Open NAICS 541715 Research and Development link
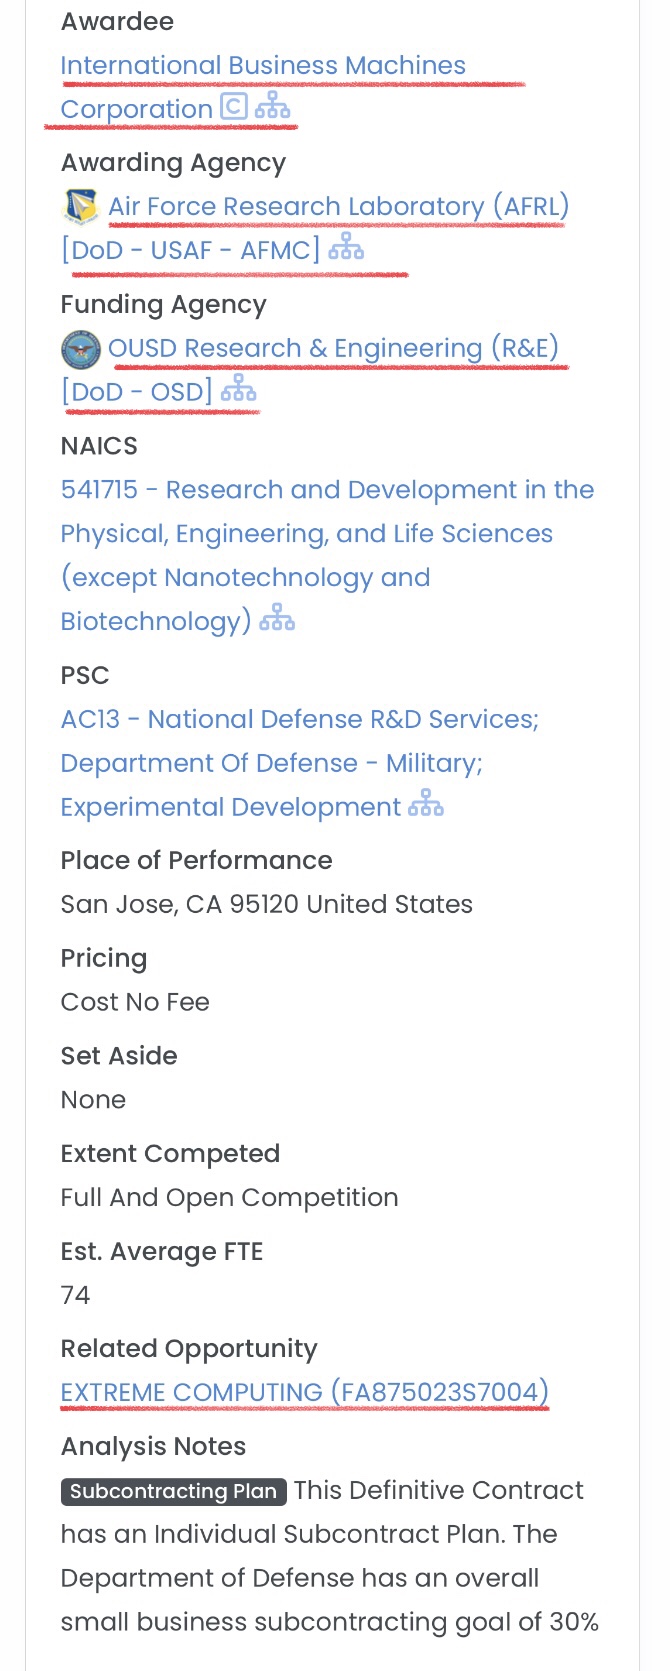The image size is (670, 1671). (x=327, y=490)
